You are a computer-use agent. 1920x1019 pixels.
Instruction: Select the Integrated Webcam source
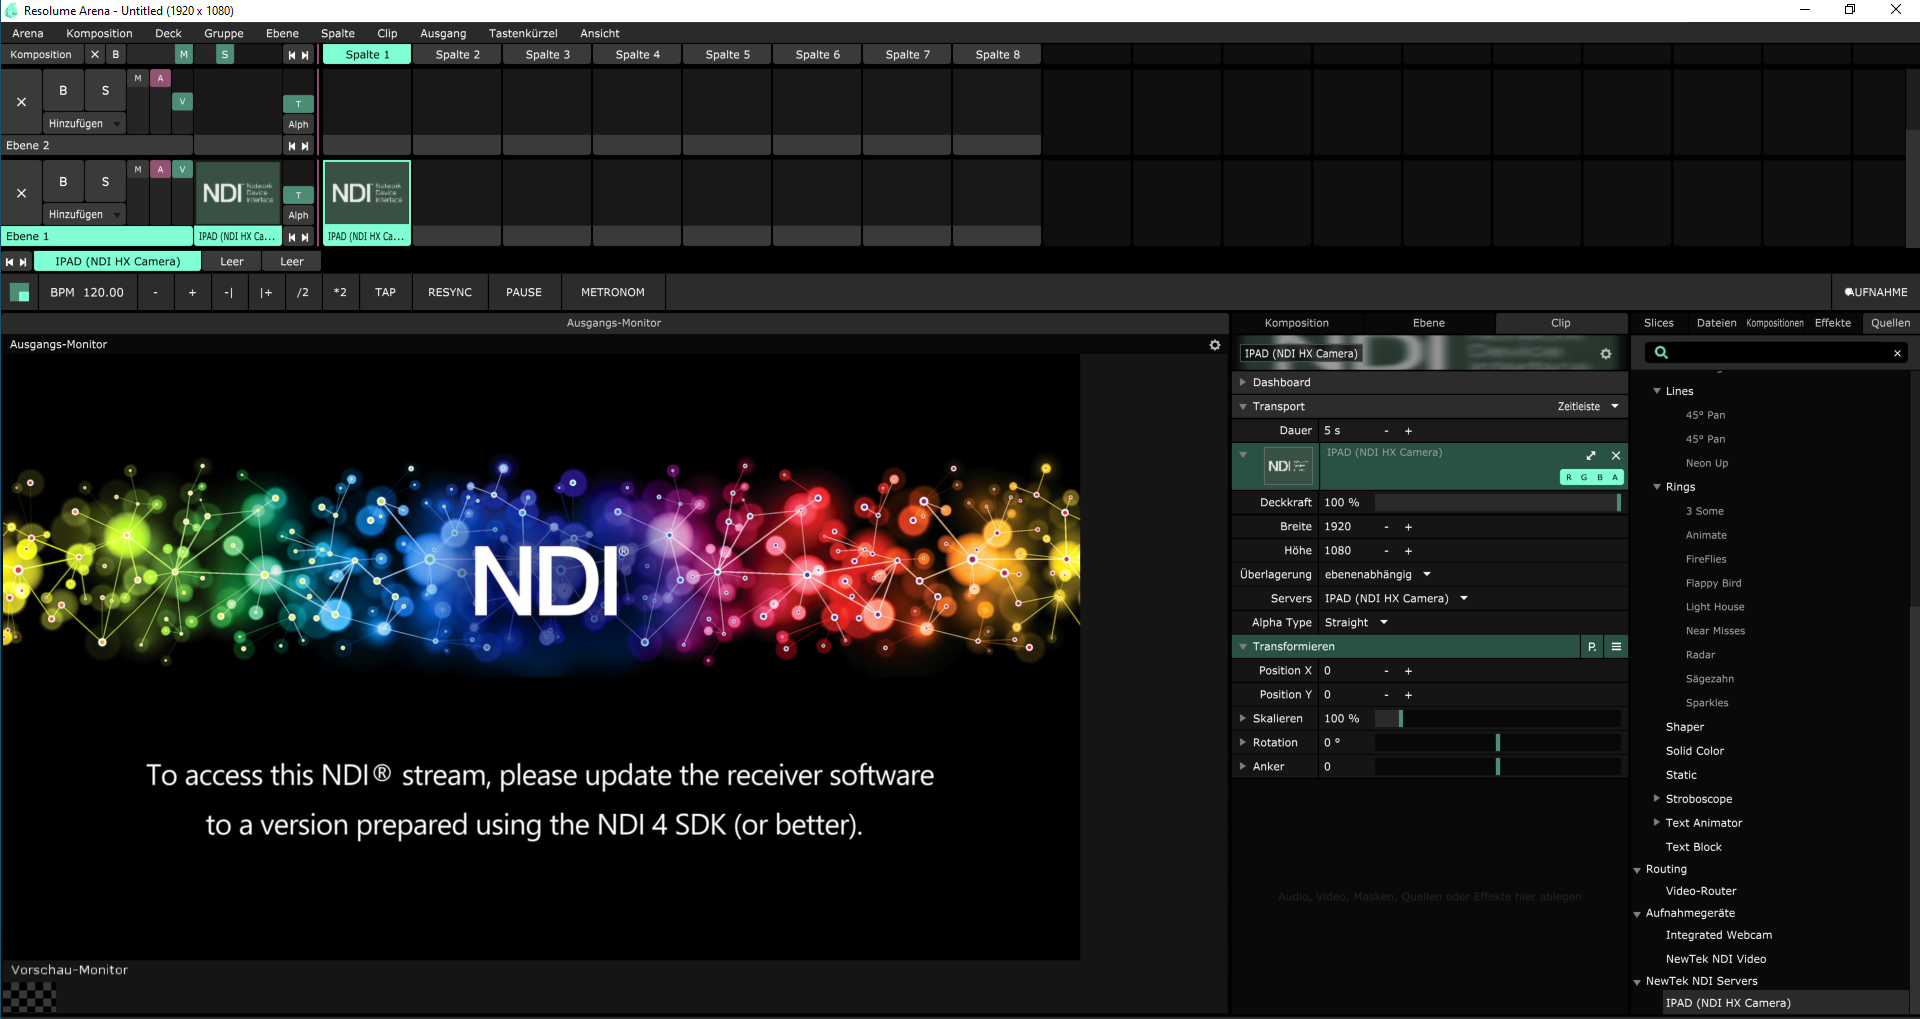click(x=1718, y=935)
